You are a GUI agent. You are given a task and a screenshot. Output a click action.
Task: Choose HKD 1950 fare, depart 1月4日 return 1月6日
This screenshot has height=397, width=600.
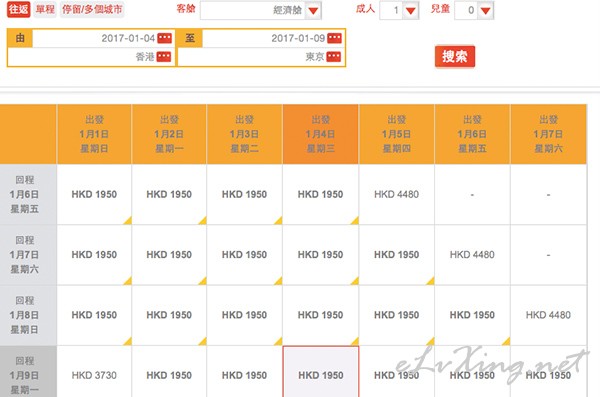[321, 194]
